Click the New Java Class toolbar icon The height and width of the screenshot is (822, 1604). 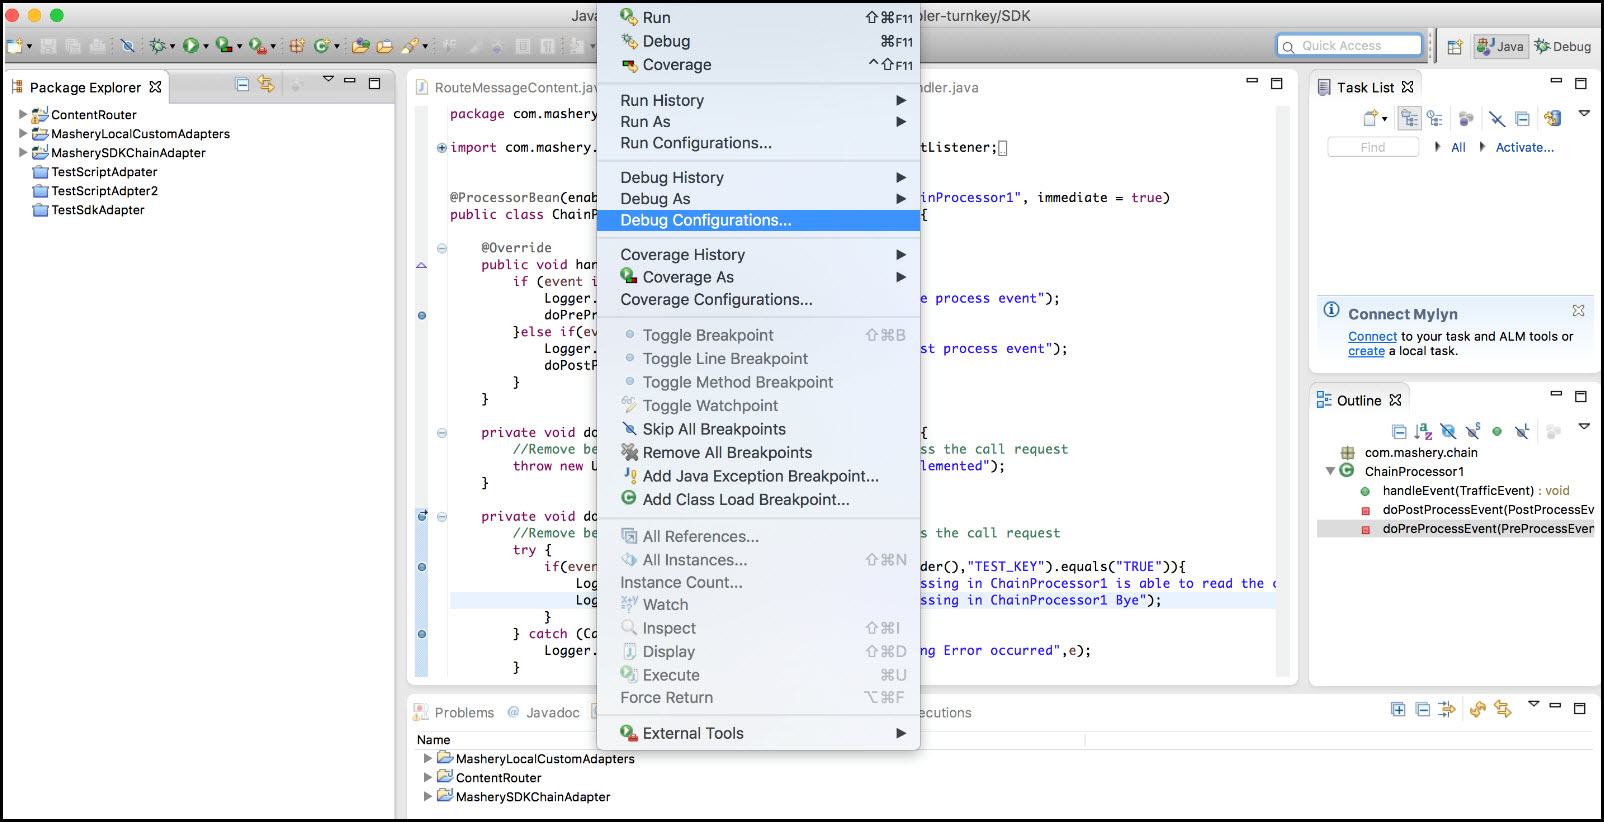point(322,46)
